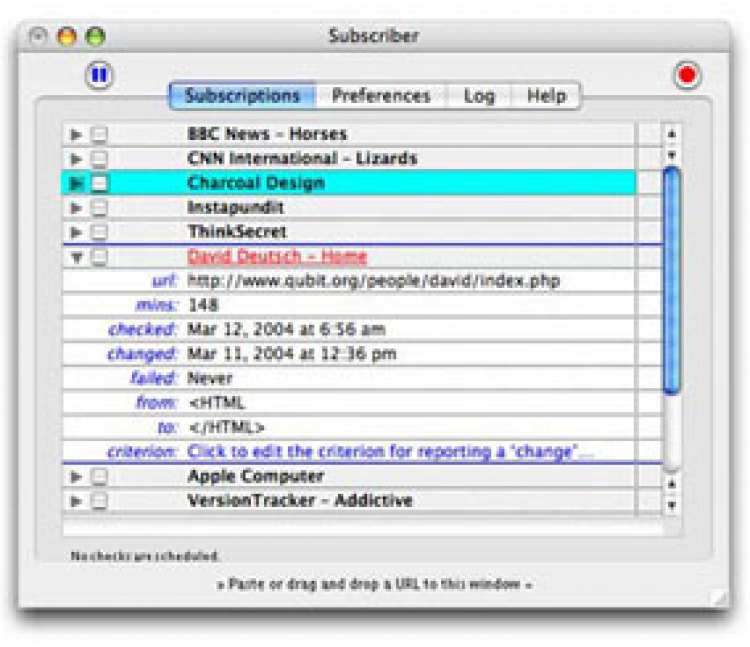
Task: Expand the Apple Computer subscription
Action: coord(76,477)
